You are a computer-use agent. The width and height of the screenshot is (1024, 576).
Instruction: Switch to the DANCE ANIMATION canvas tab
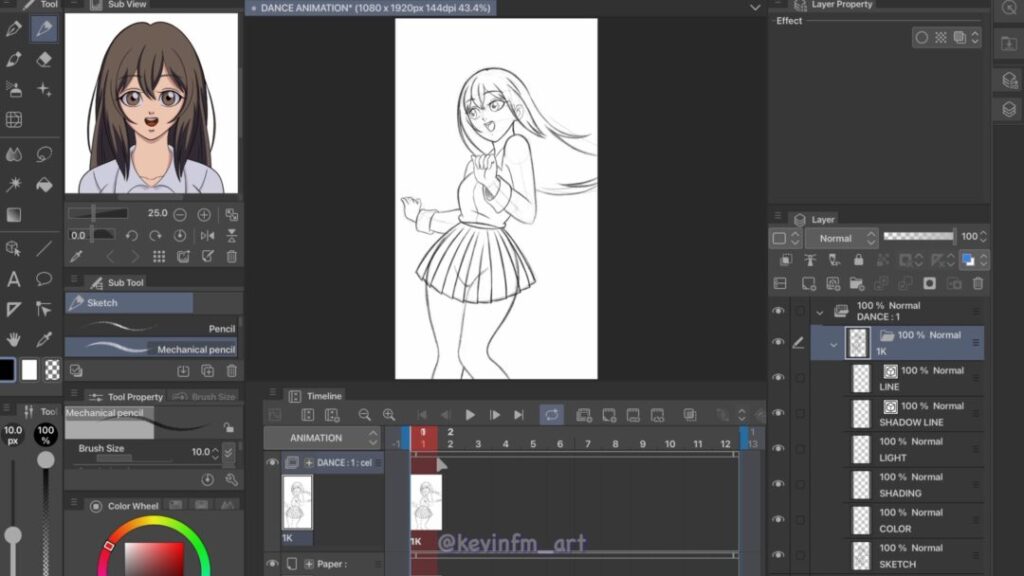point(370,8)
